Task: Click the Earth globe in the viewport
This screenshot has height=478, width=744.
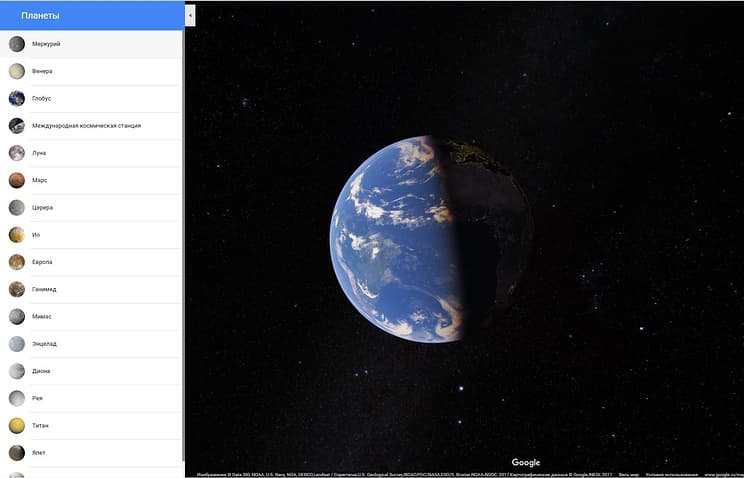Action: pos(432,239)
